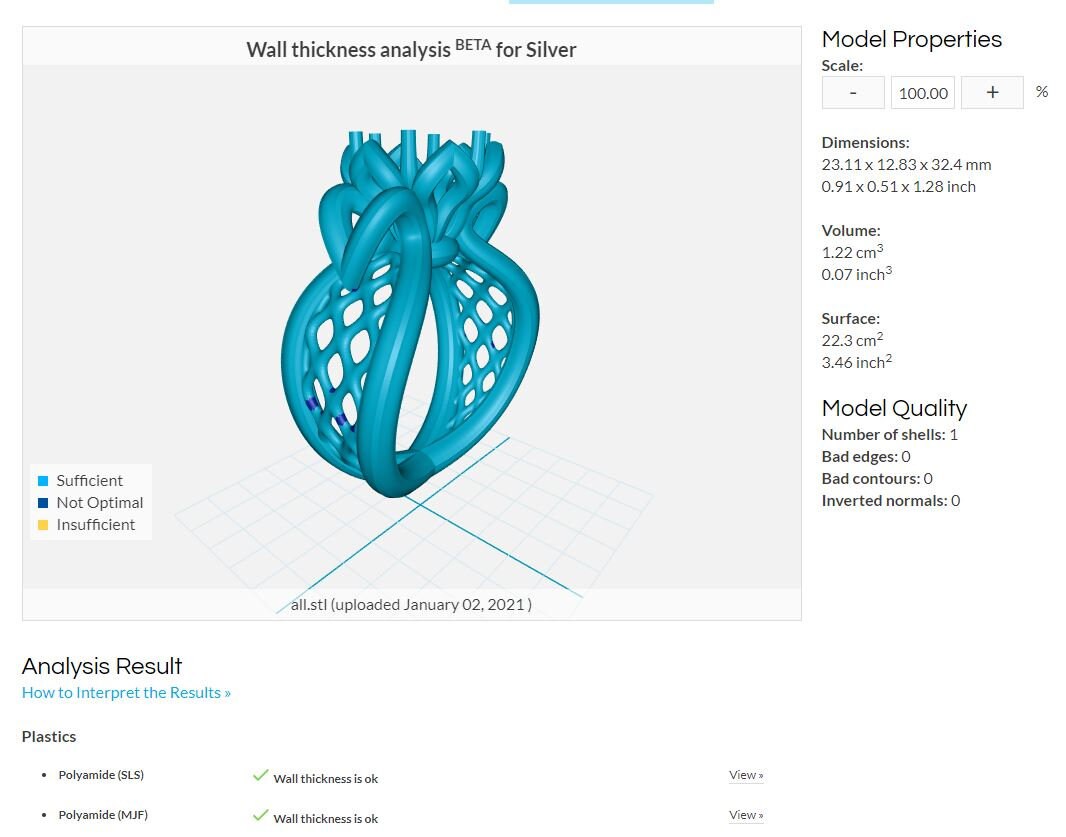Increase scale with the plus button
1066x837 pixels.
click(992, 92)
